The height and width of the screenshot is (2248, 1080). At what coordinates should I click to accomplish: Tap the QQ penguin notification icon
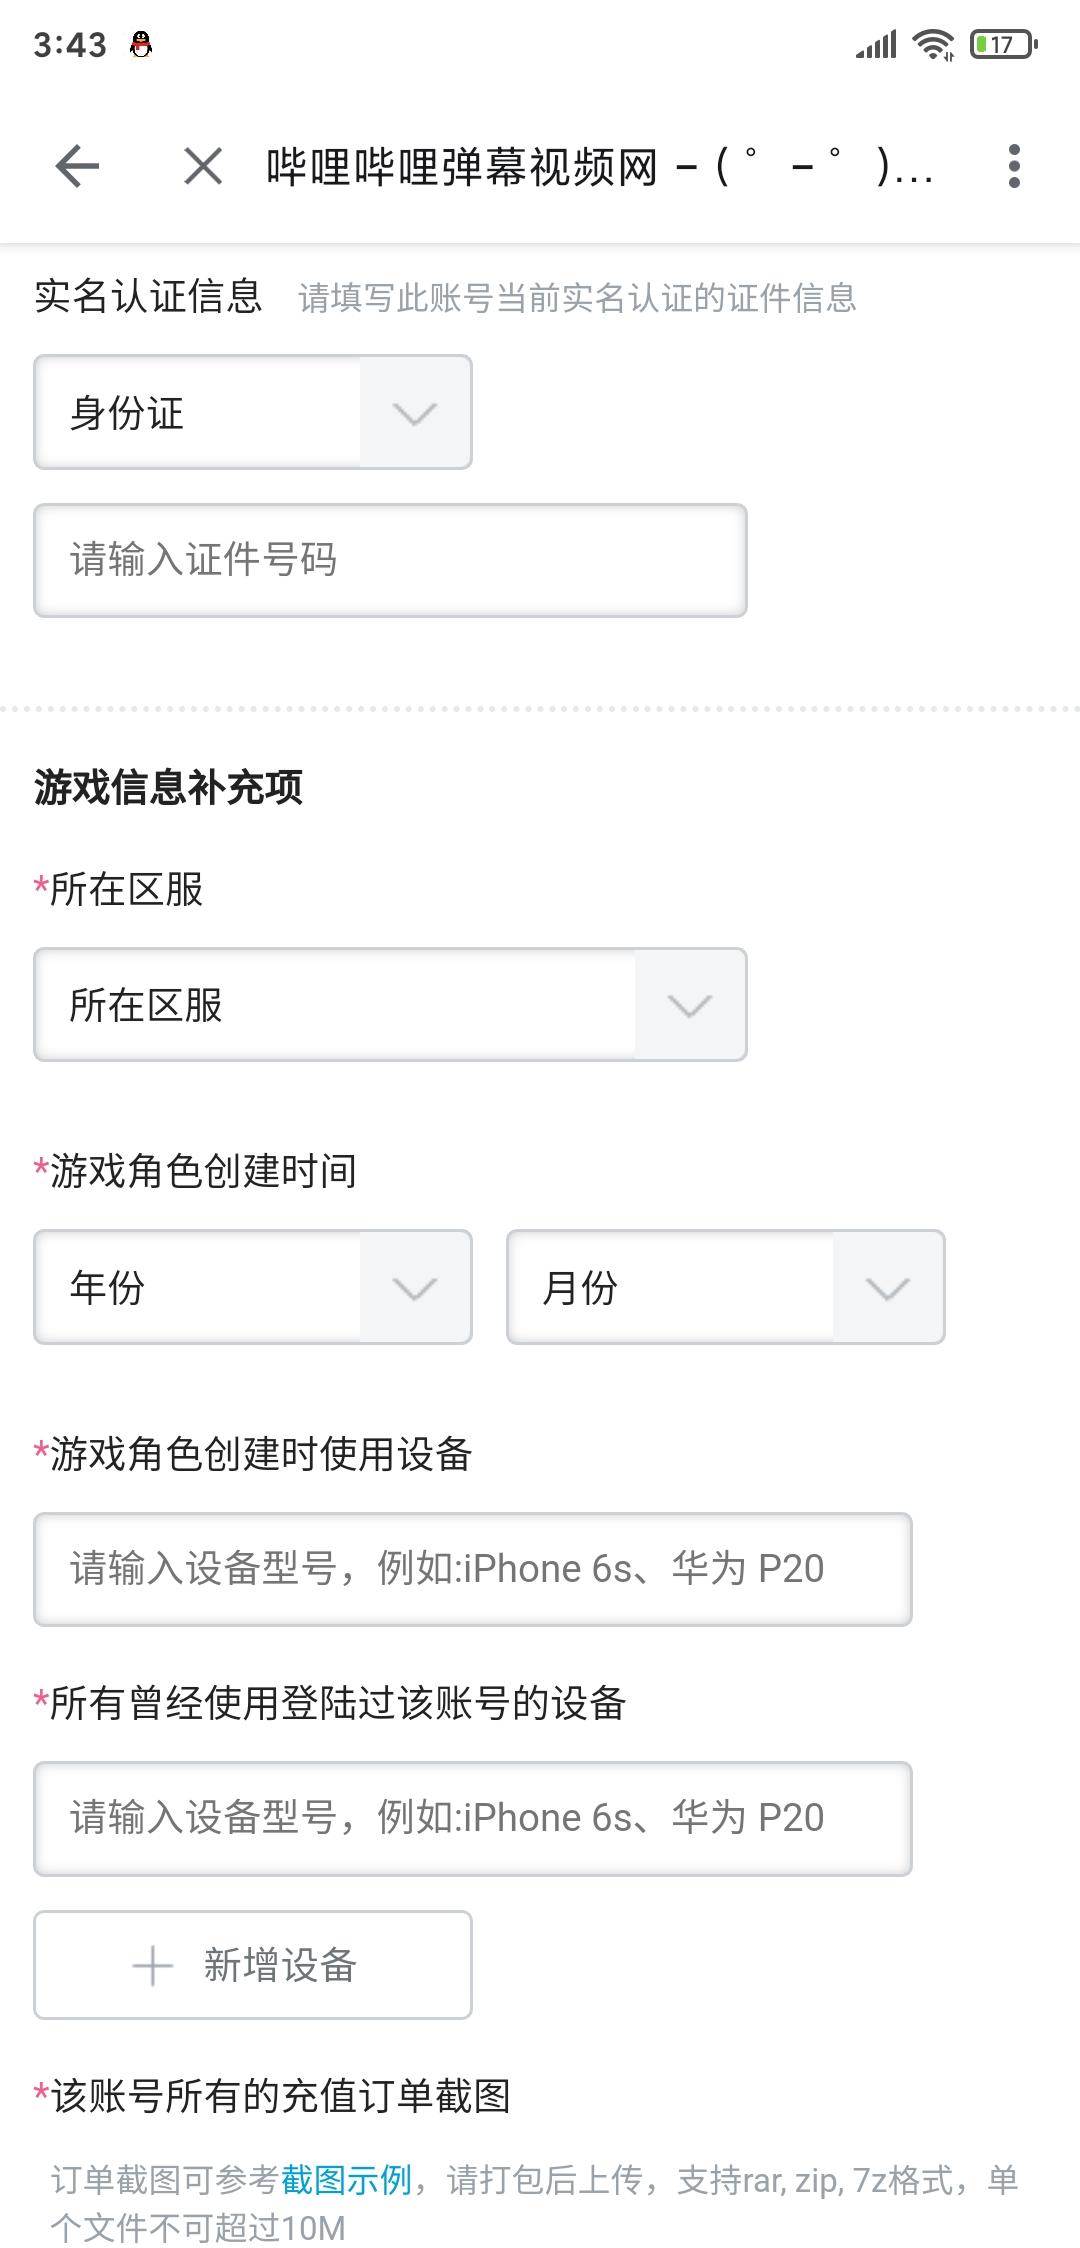tap(141, 44)
